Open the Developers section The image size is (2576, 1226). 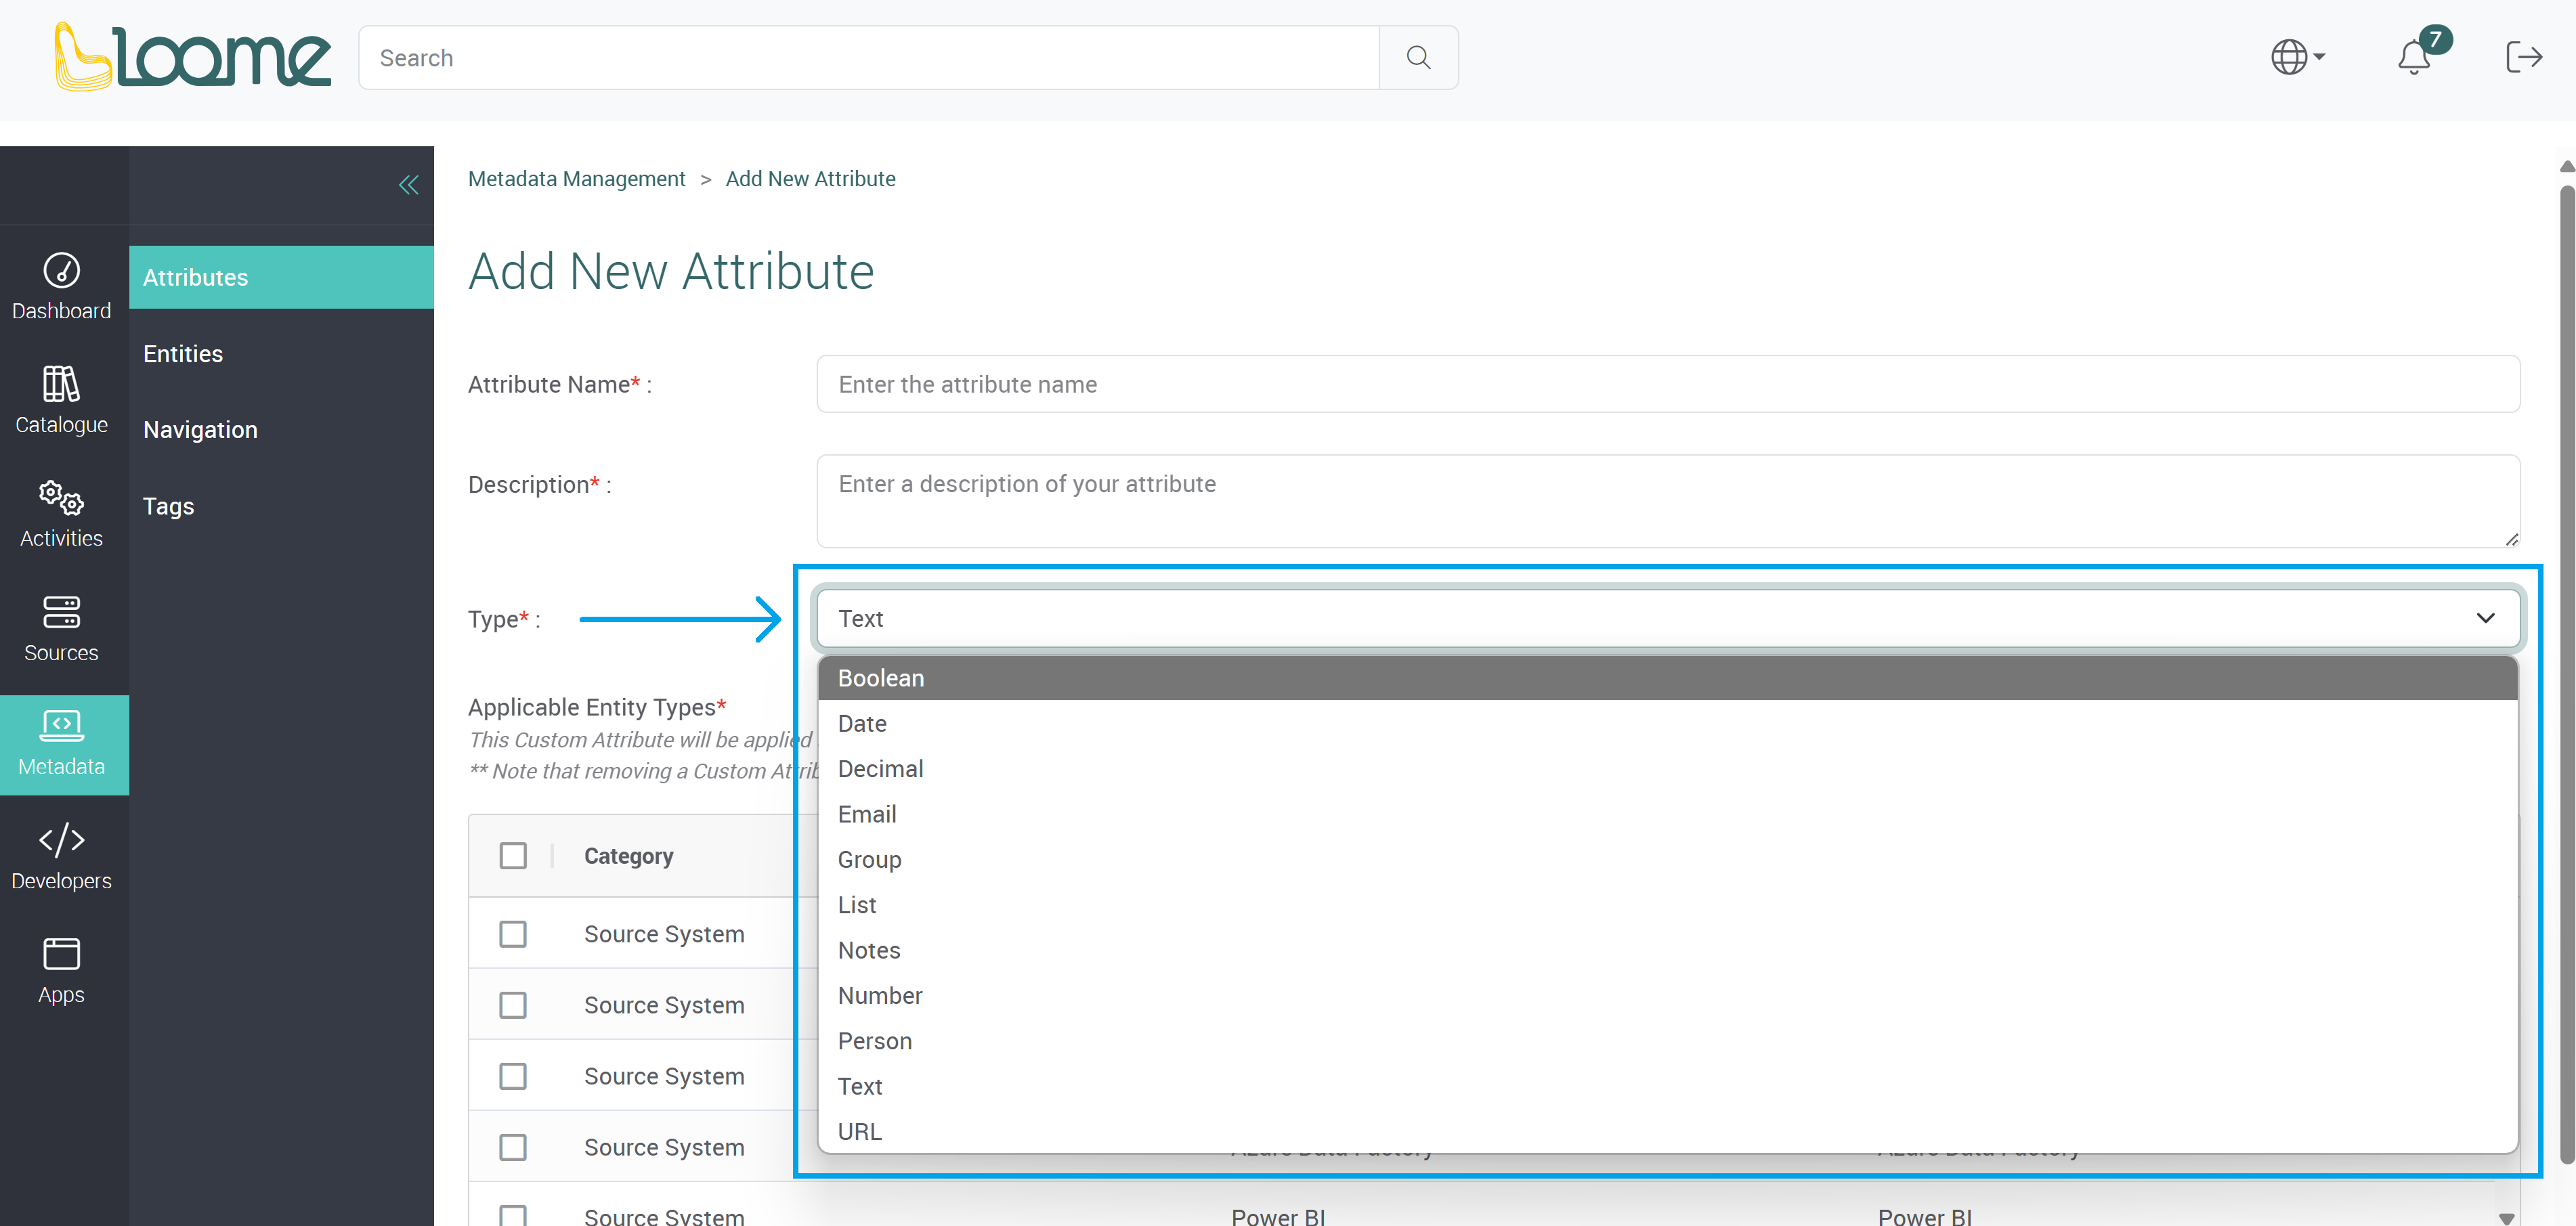pyautogui.click(x=61, y=855)
